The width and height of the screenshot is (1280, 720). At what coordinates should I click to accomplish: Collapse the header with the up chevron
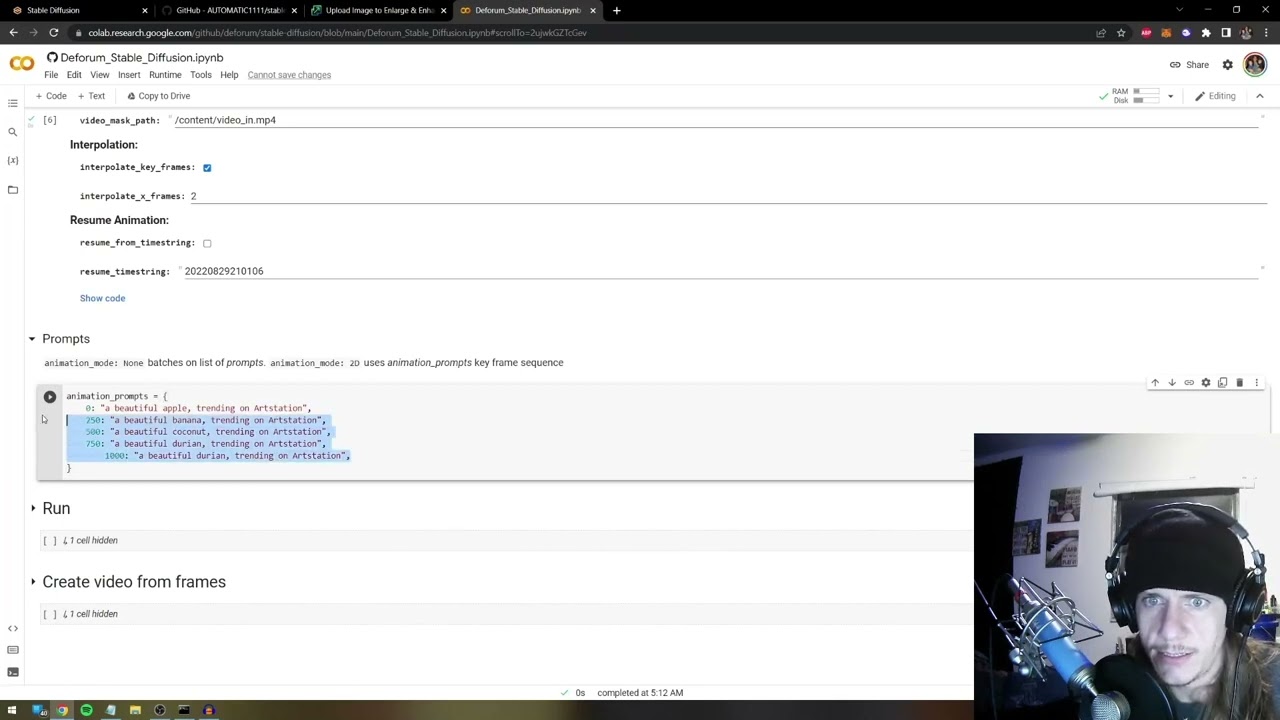[x=1260, y=96]
